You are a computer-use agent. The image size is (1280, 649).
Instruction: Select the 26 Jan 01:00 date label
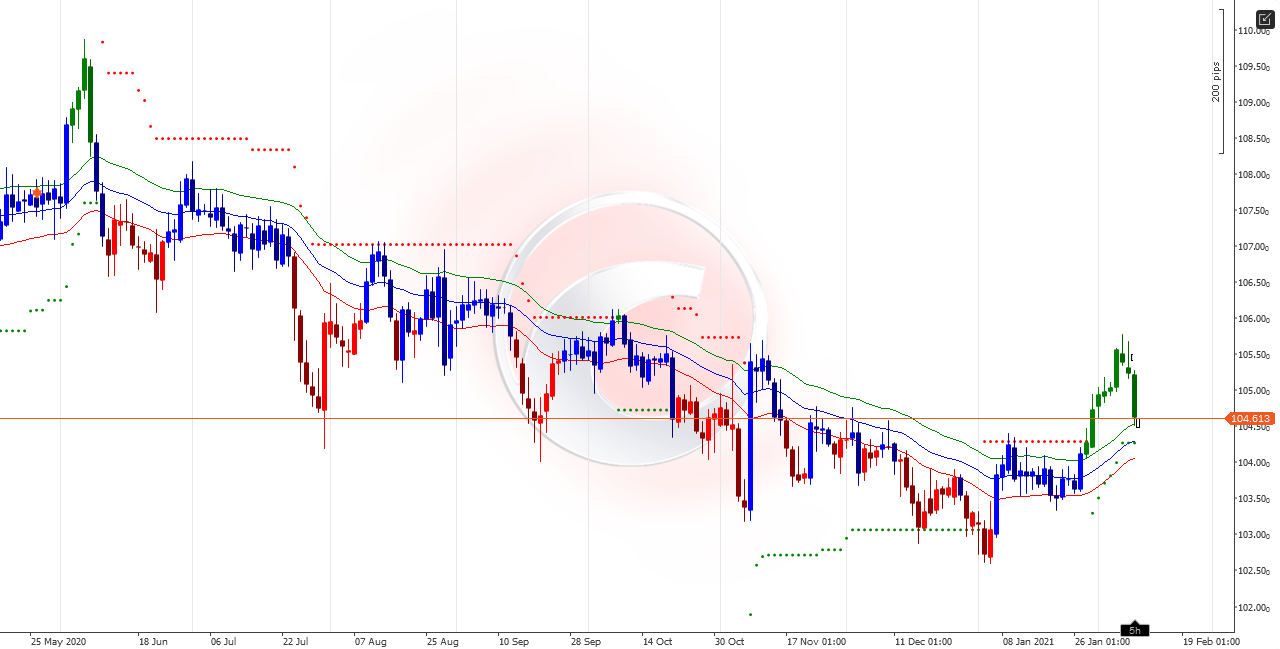1102,641
